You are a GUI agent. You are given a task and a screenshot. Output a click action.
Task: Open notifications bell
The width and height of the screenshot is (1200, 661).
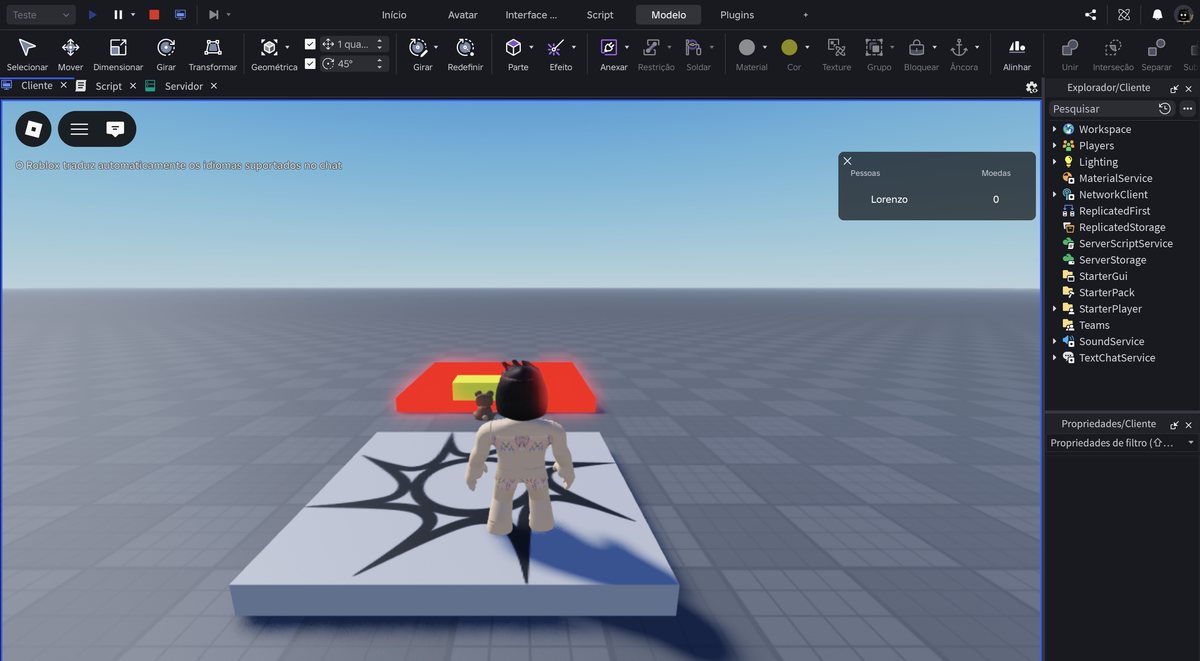click(x=1157, y=15)
